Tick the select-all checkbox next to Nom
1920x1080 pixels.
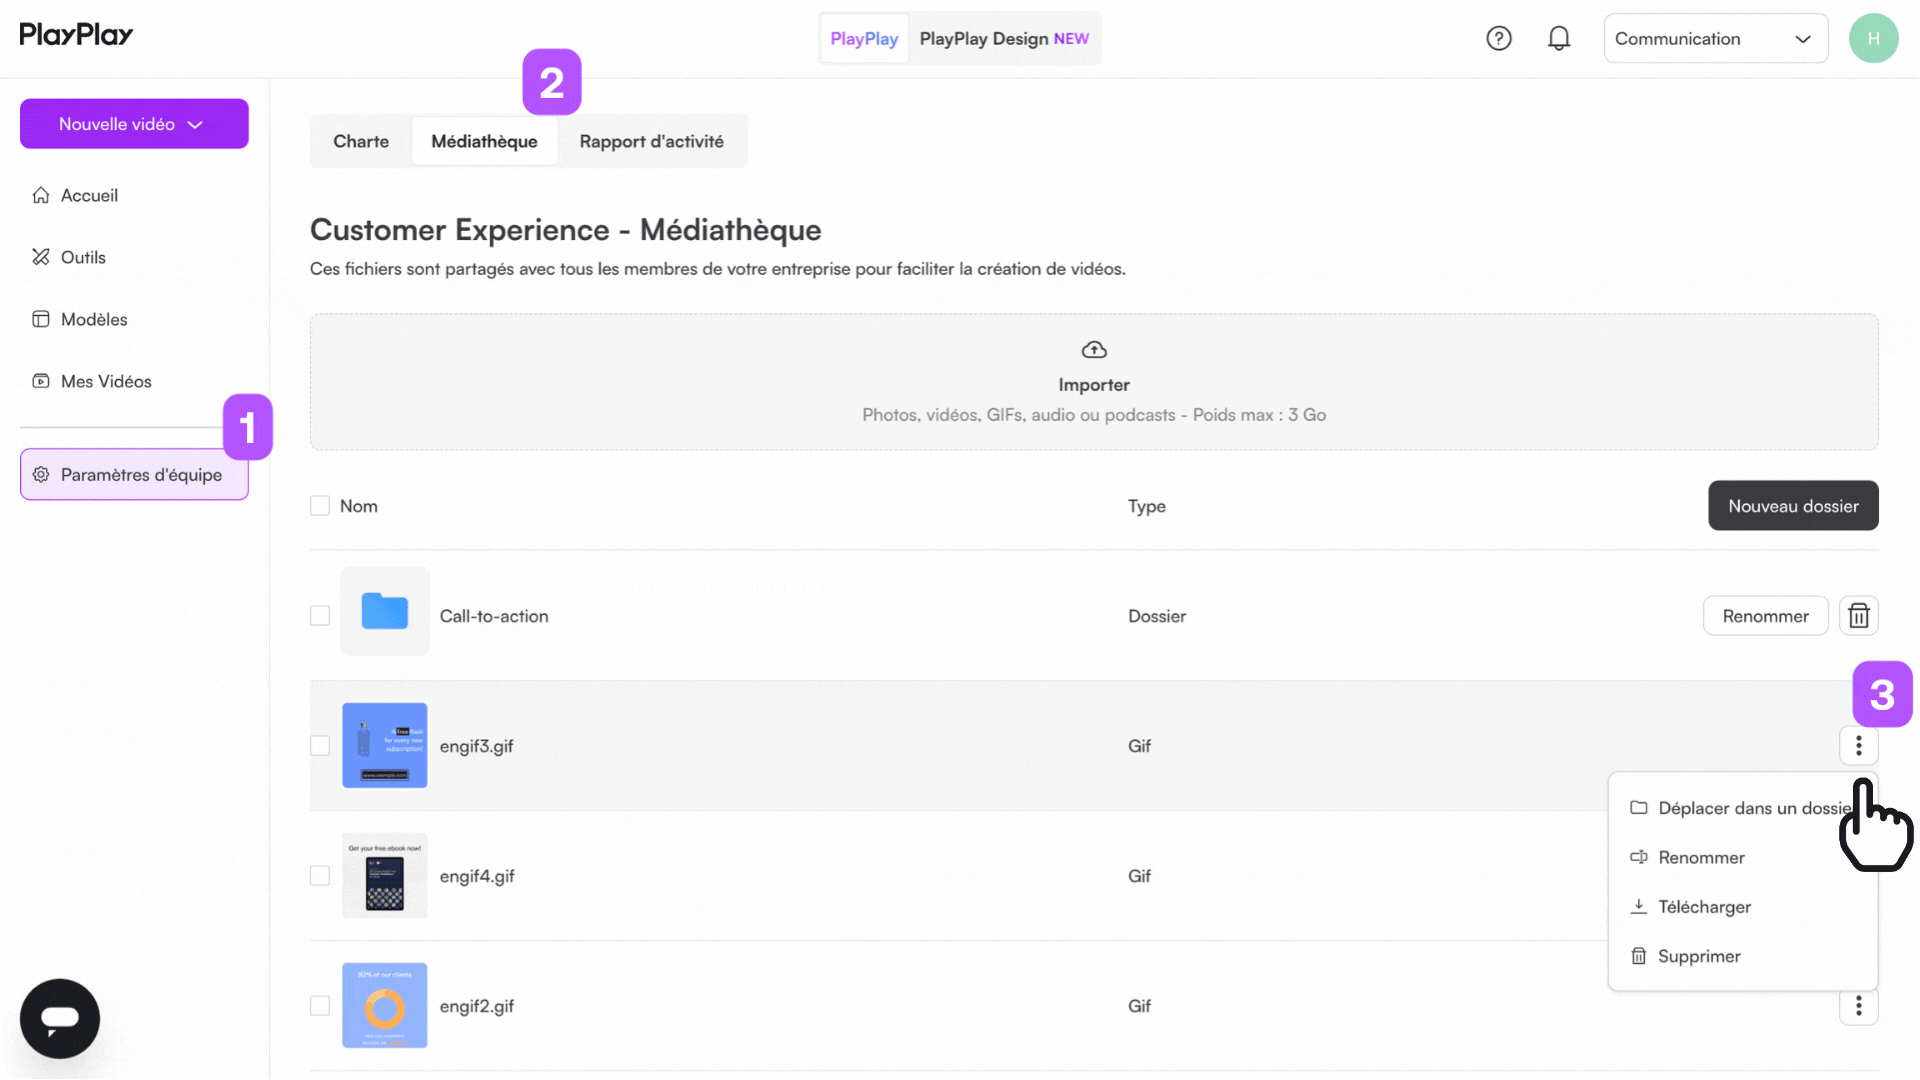(x=320, y=506)
